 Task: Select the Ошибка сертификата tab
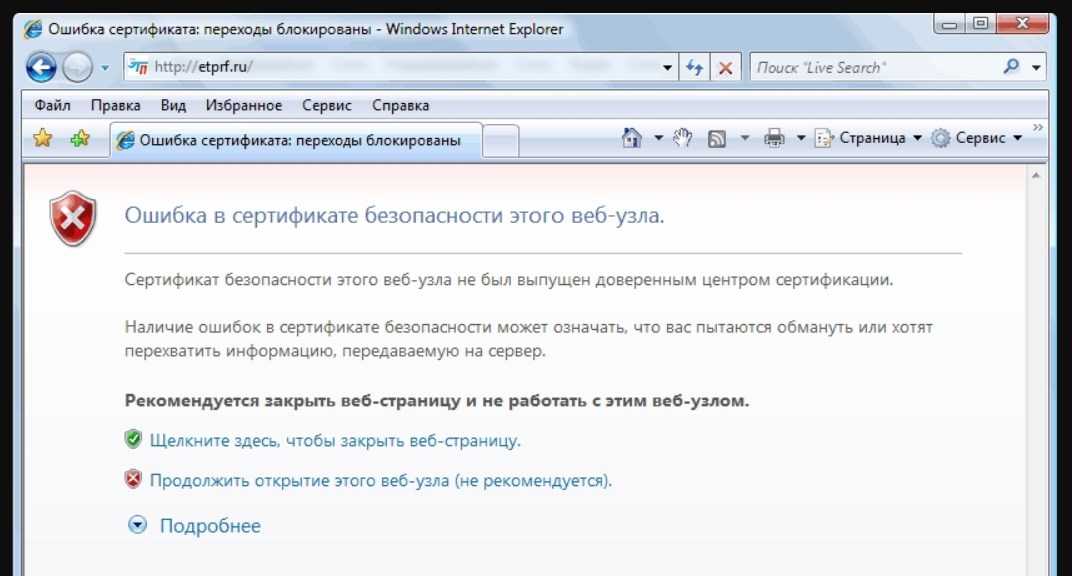click(296, 140)
